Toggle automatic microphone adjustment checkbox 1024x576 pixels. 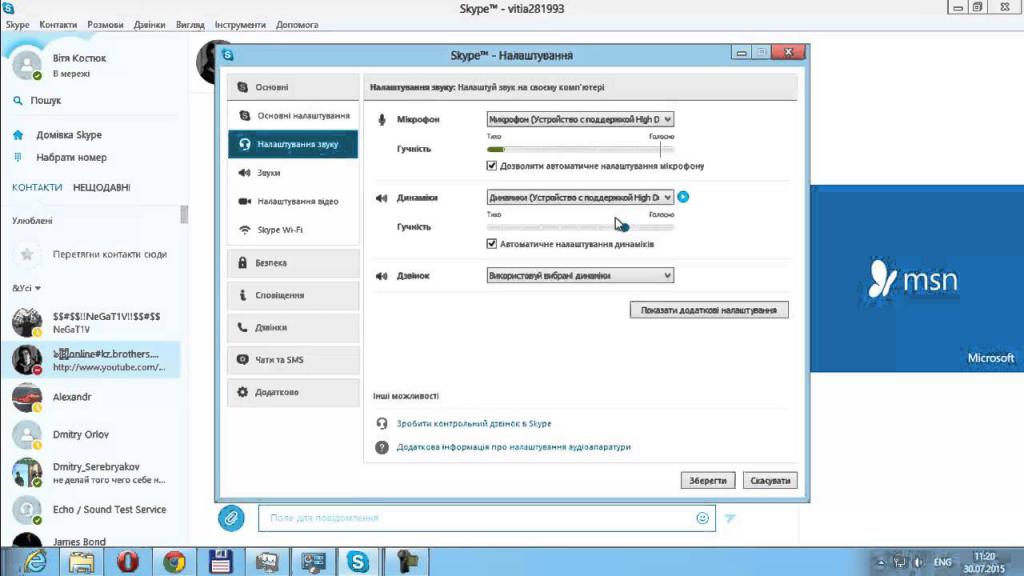click(x=492, y=166)
